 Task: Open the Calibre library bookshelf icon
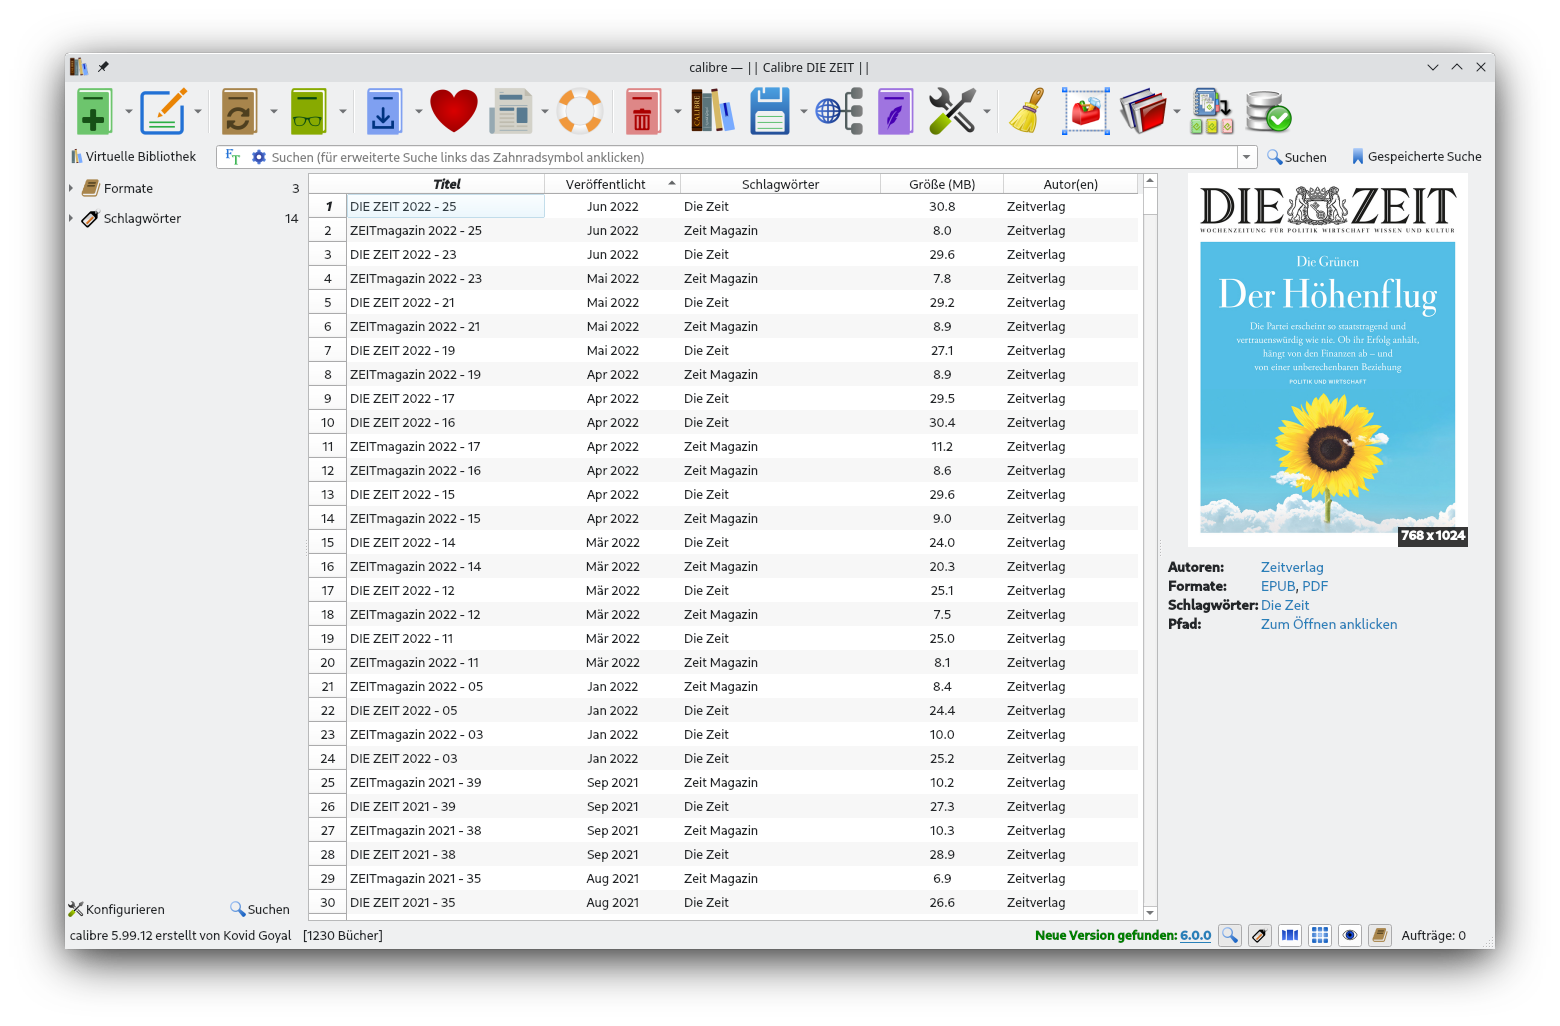712,111
